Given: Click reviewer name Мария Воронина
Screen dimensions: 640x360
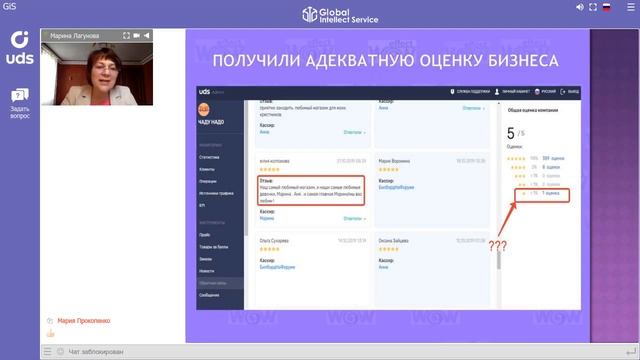Looking at the screenshot, I should [x=394, y=161].
